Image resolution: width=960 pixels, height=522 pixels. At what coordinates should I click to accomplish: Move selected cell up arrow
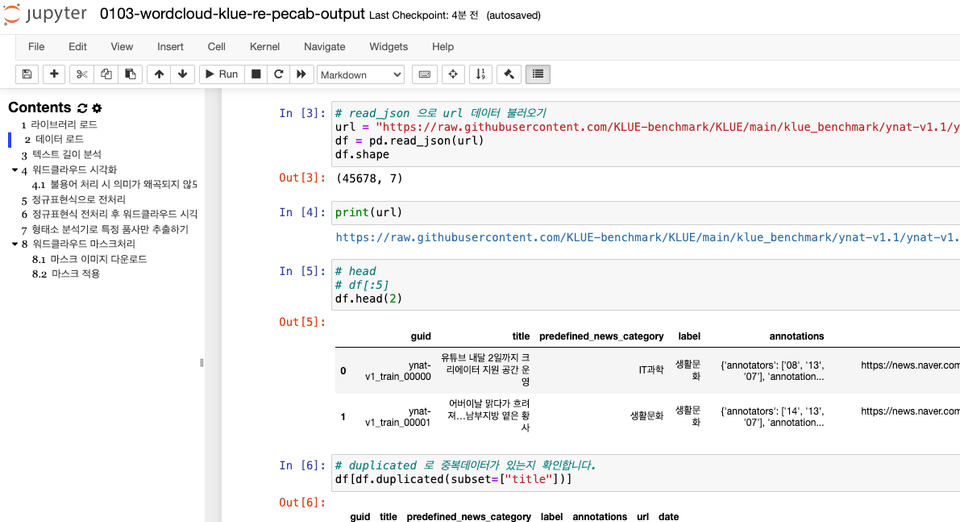(159, 74)
